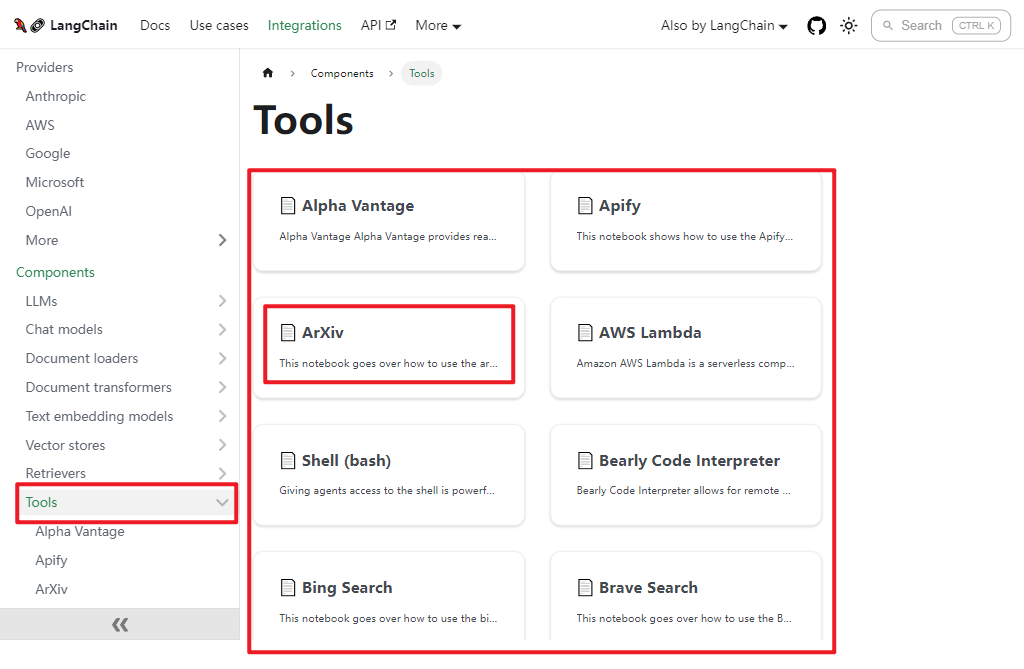1024x669 pixels.
Task: Expand the LLMs sidebar category
Action: click(x=222, y=301)
